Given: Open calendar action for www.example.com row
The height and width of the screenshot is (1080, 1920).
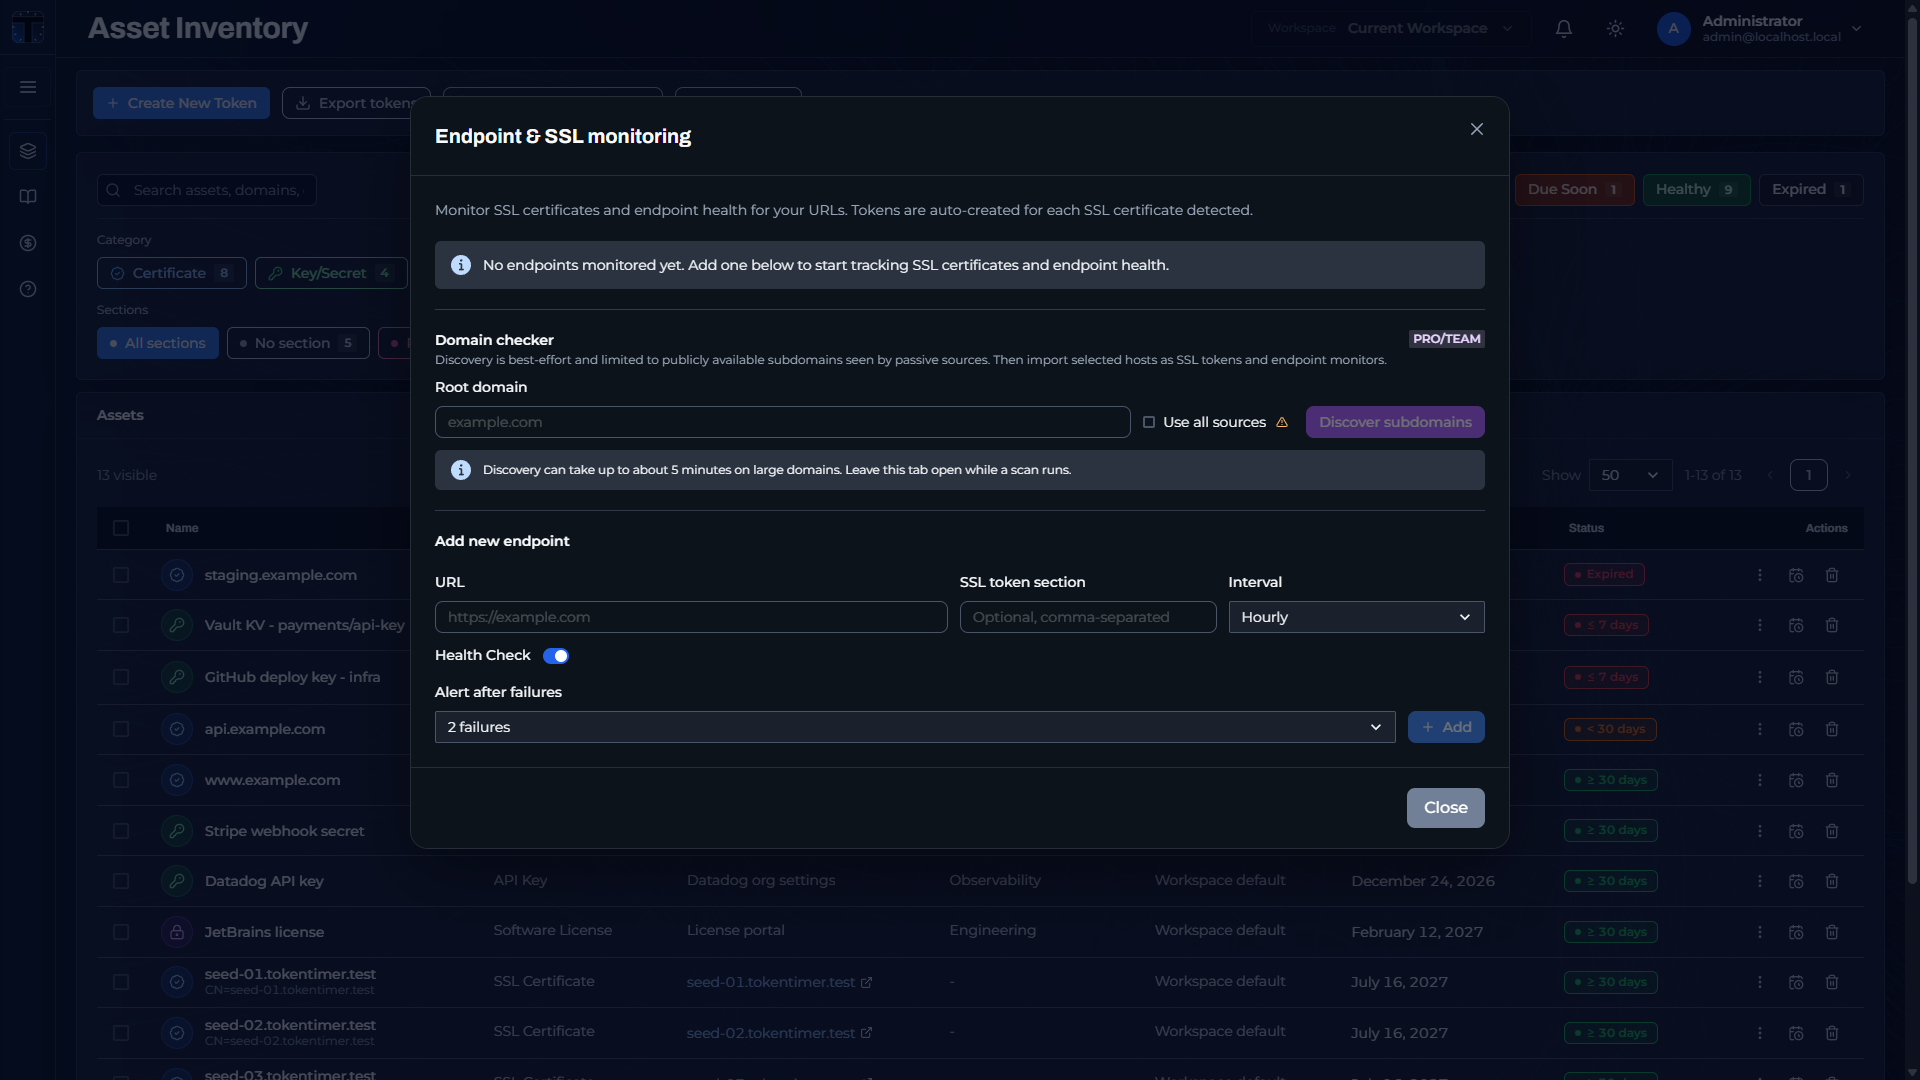Looking at the screenshot, I should coord(1796,780).
